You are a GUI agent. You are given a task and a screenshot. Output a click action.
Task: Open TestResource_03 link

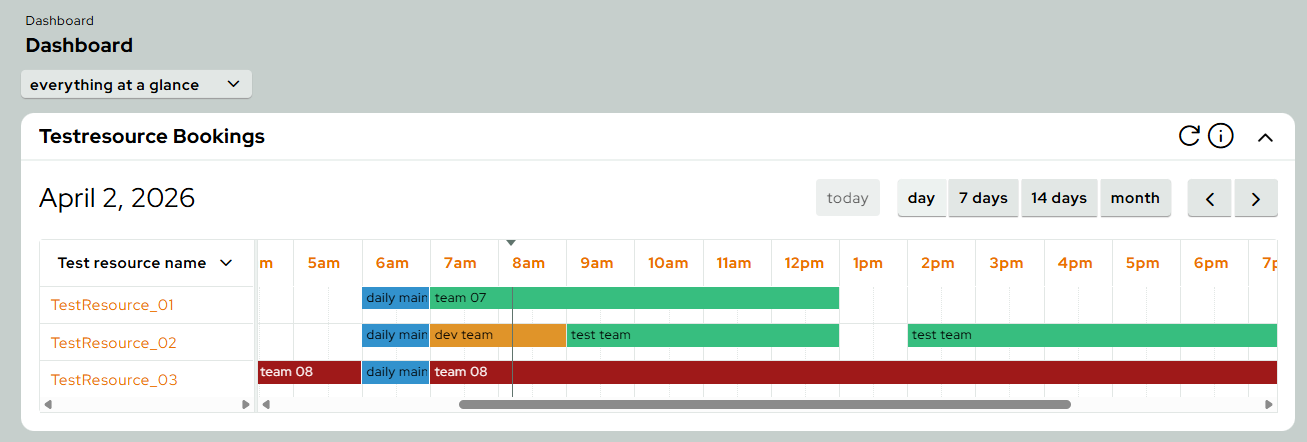coord(114,380)
